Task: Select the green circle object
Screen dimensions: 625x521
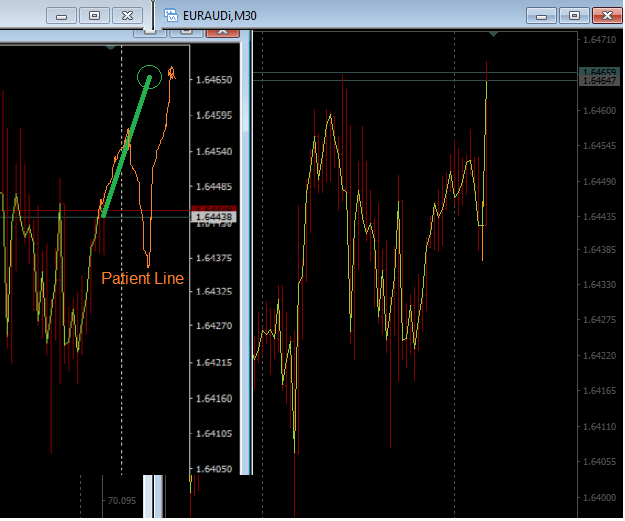Action: pyautogui.click(x=149, y=77)
